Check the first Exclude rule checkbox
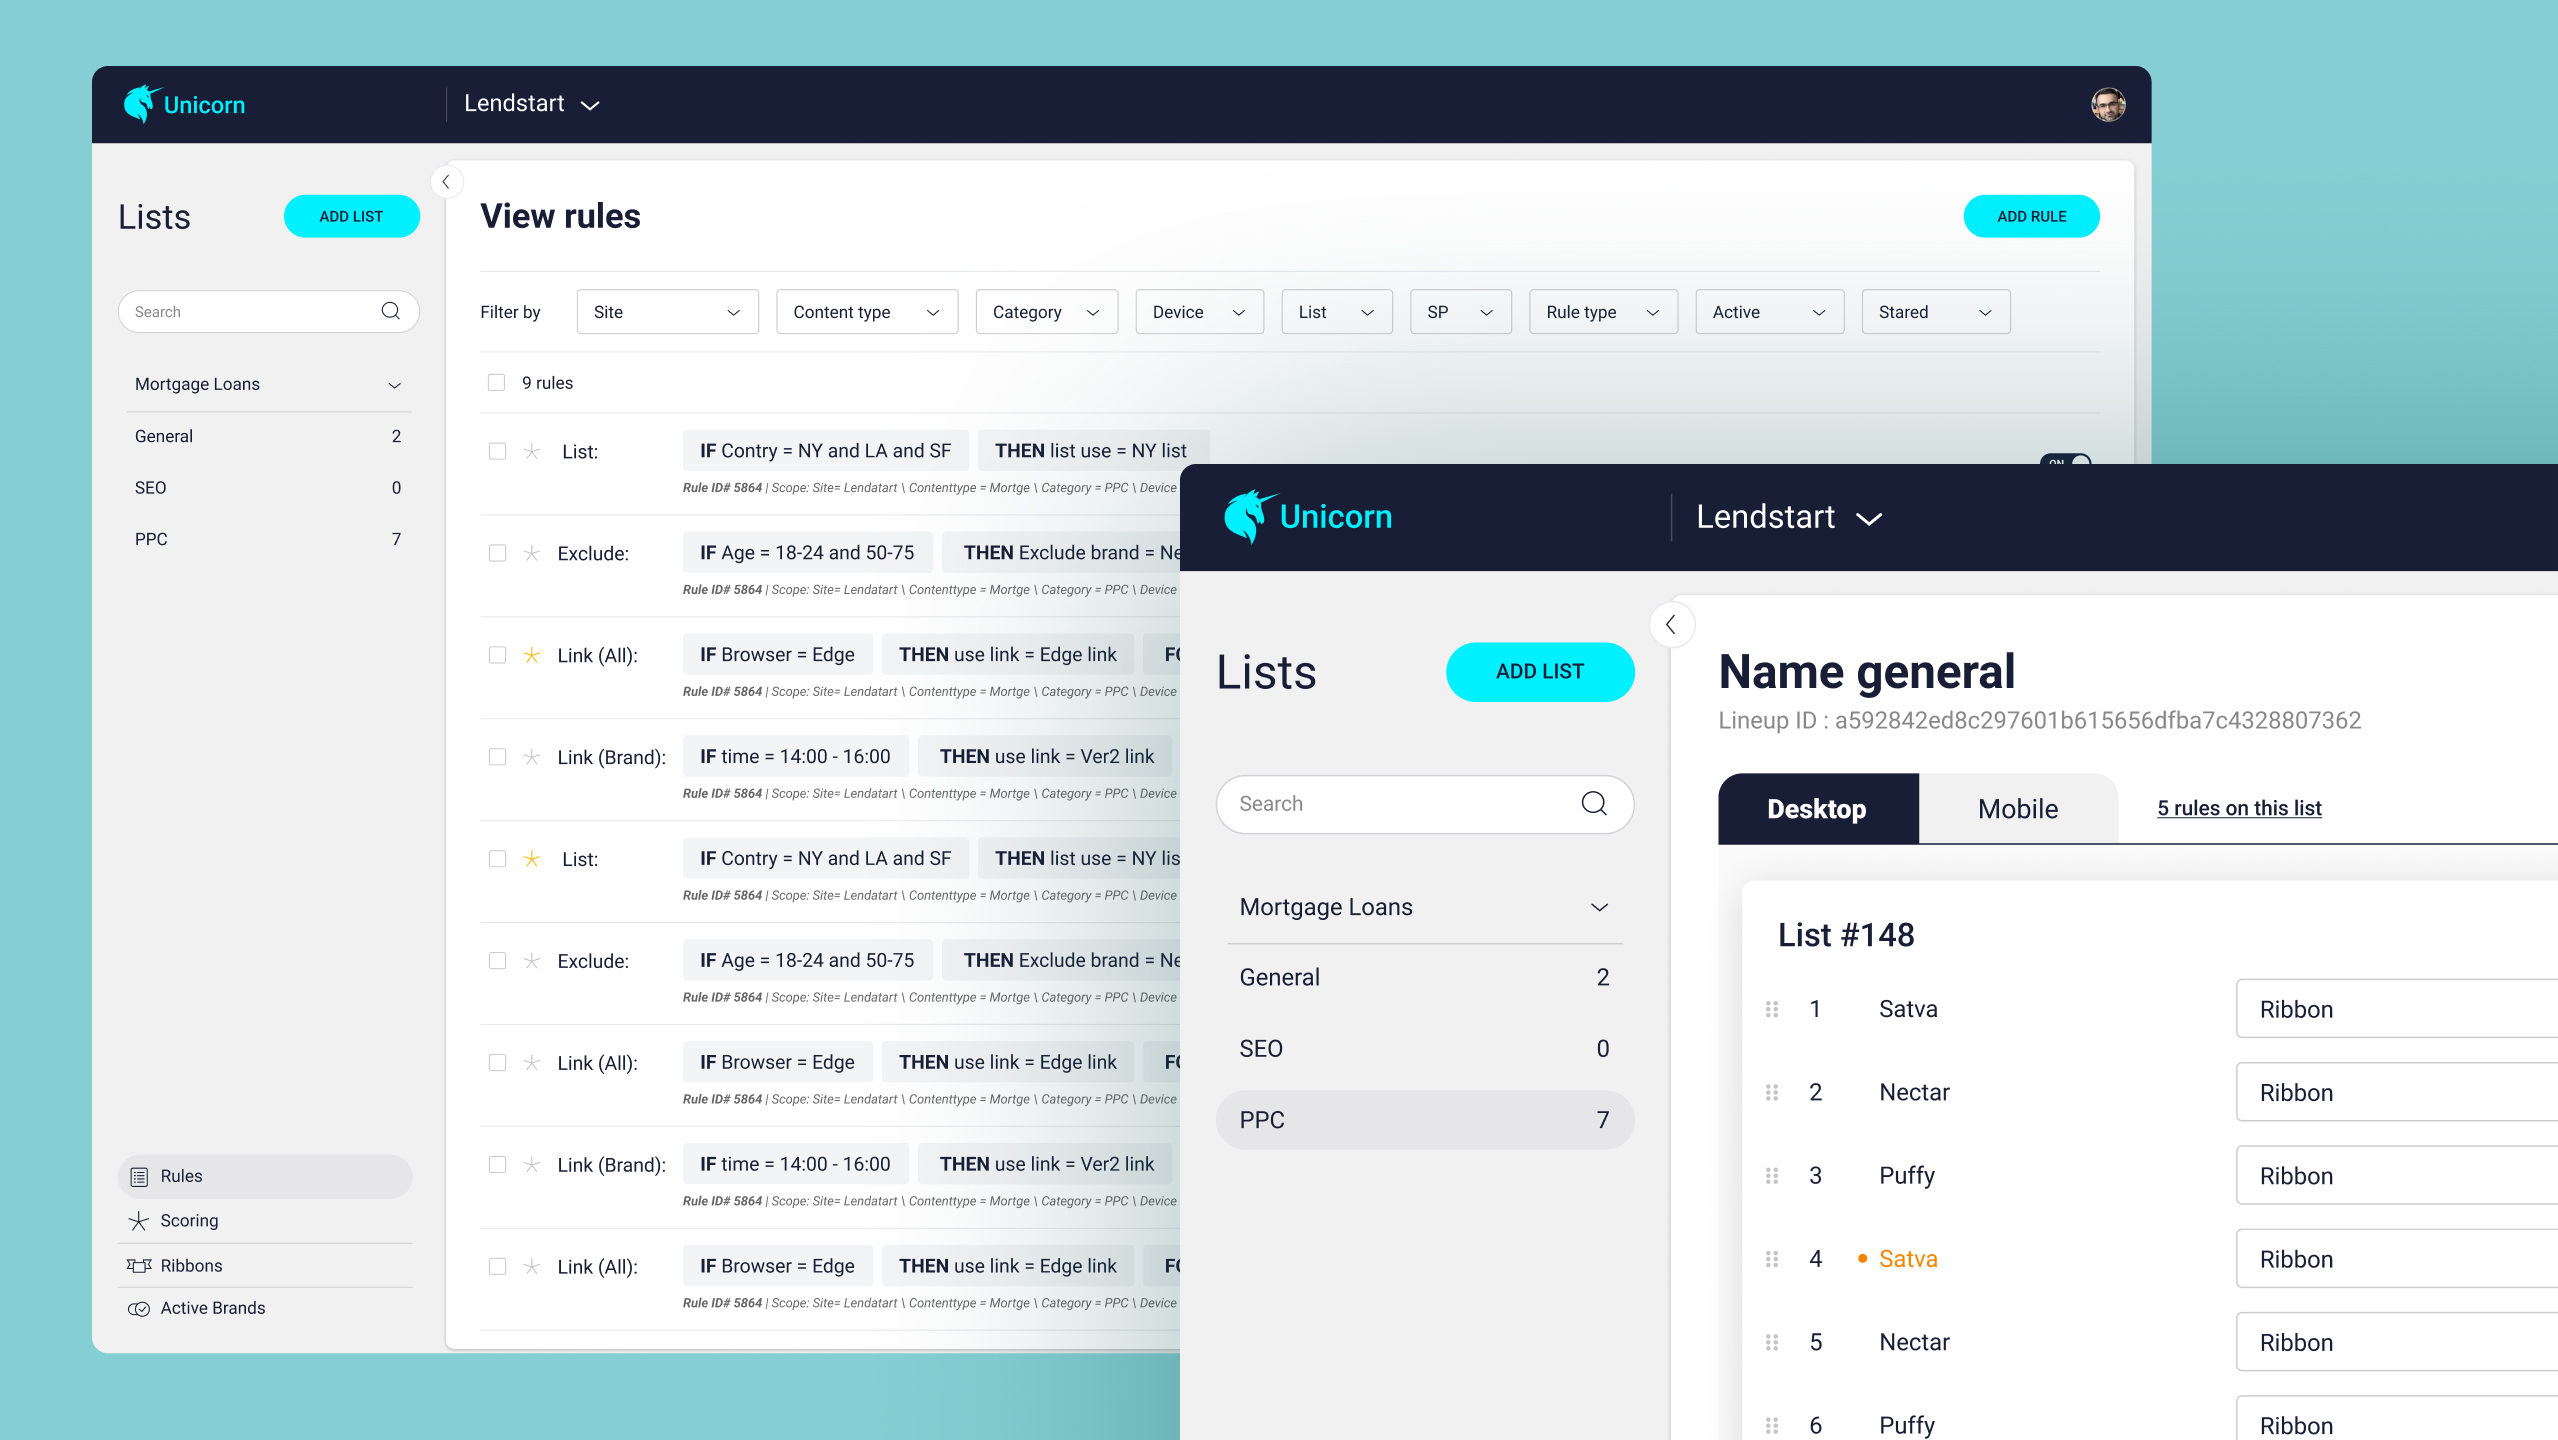 tap(497, 553)
